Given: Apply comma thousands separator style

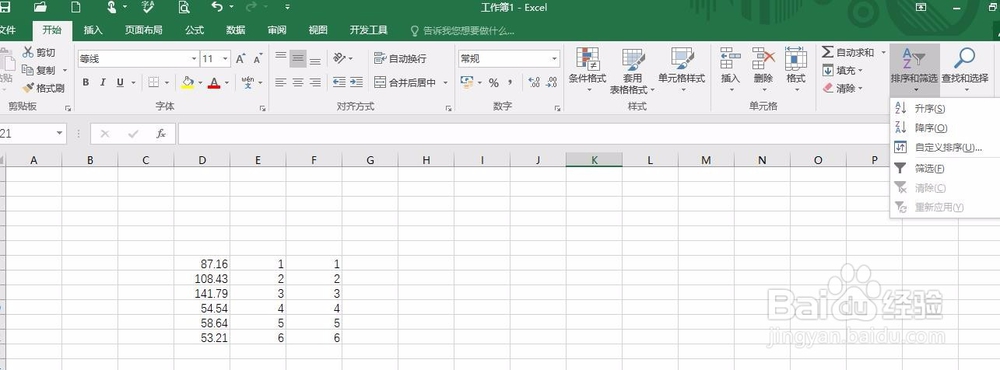Looking at the screenshot, I should [510, 82].
